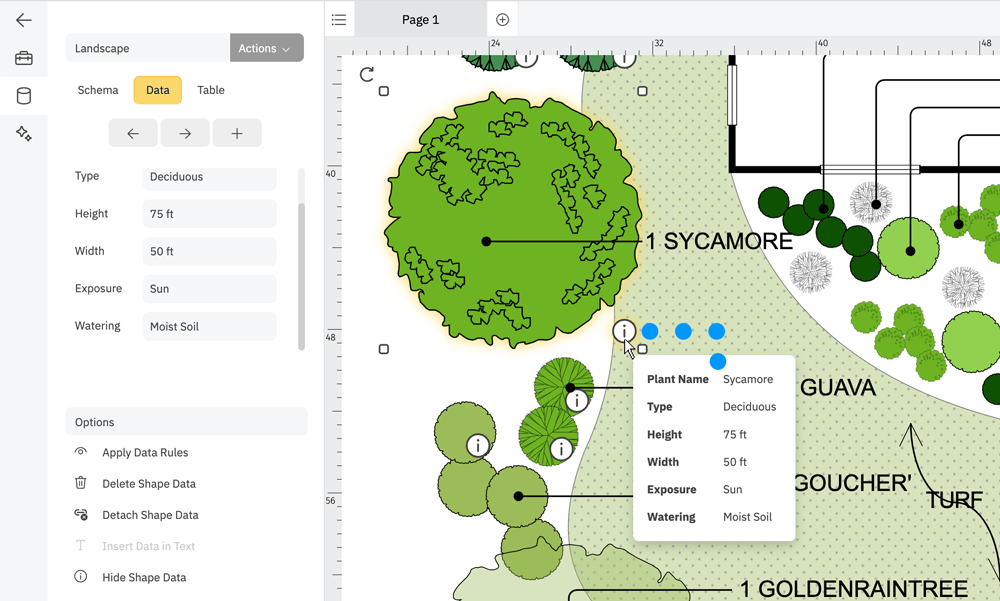
Task: Go back a record with left arrow
Action: point(133,132)
